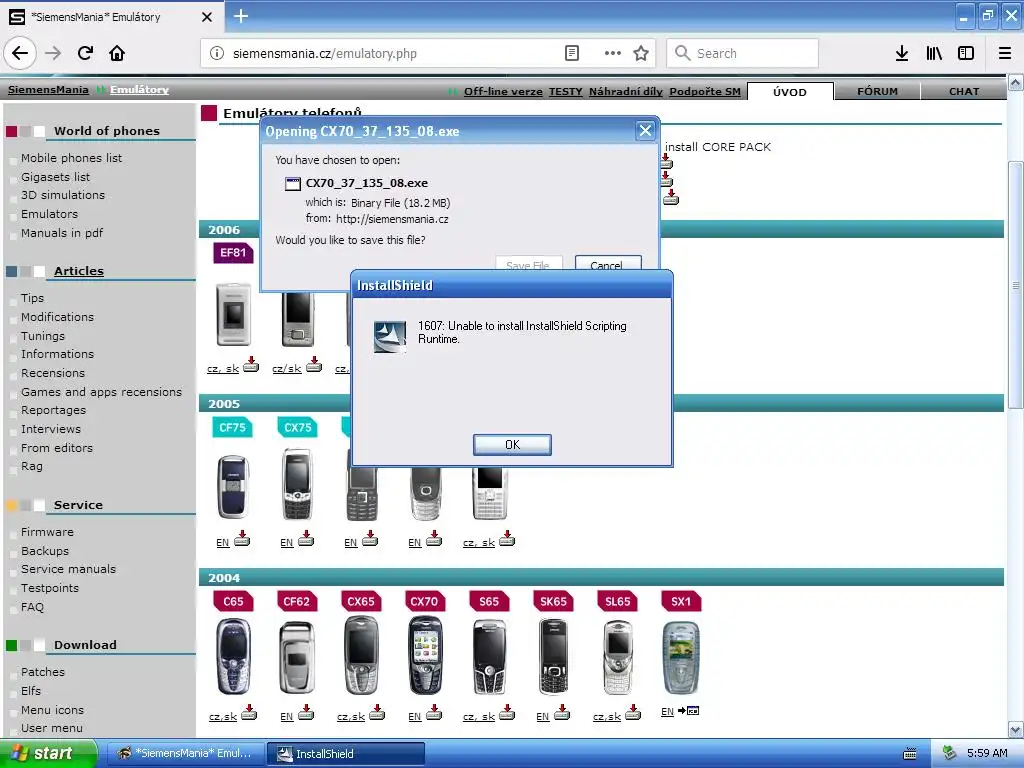The image size is (1024, 768).
Task: Go back with the browser back arrow
Action: tap(20, 53)
